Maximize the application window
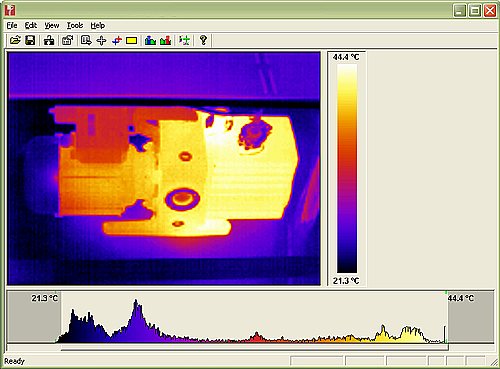This screenshot has width=500, height=369. point(475,10)
